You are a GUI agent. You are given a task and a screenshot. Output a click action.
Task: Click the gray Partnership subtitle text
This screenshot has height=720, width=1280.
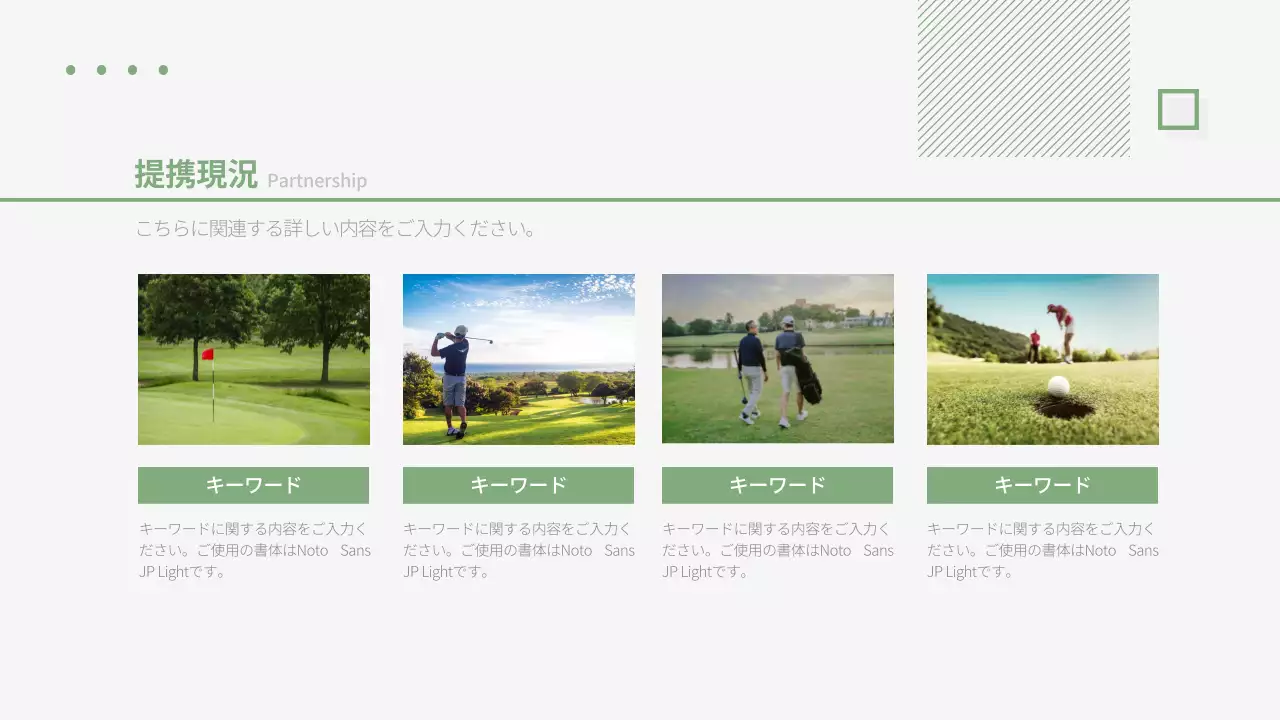(317, 181)
